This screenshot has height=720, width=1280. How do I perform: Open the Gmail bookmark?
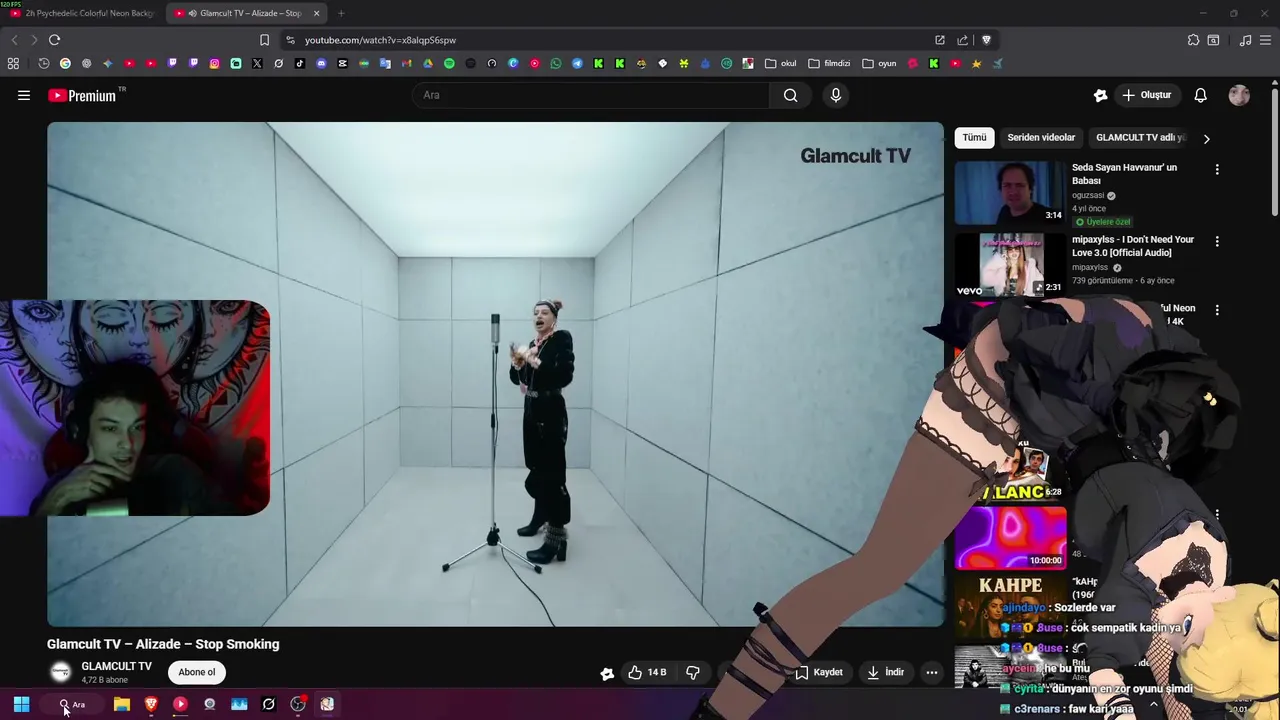(406, 63)
